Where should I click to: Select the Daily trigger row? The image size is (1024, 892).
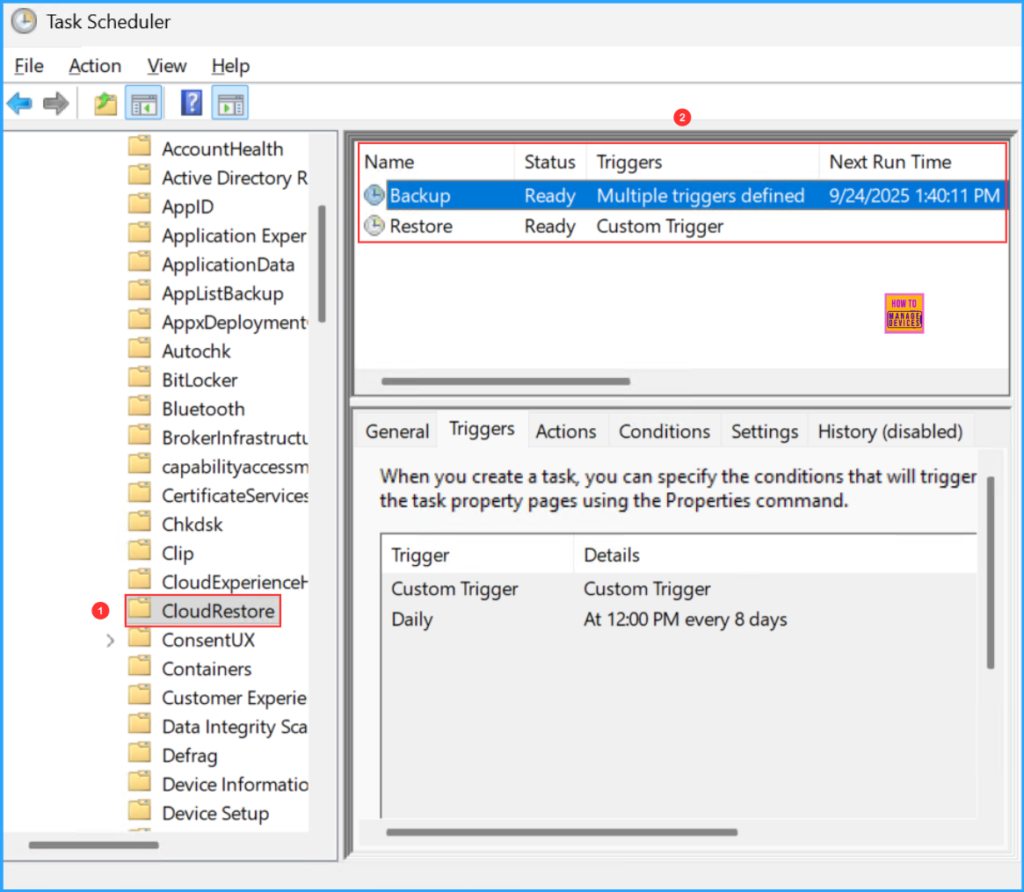[679, 619]
